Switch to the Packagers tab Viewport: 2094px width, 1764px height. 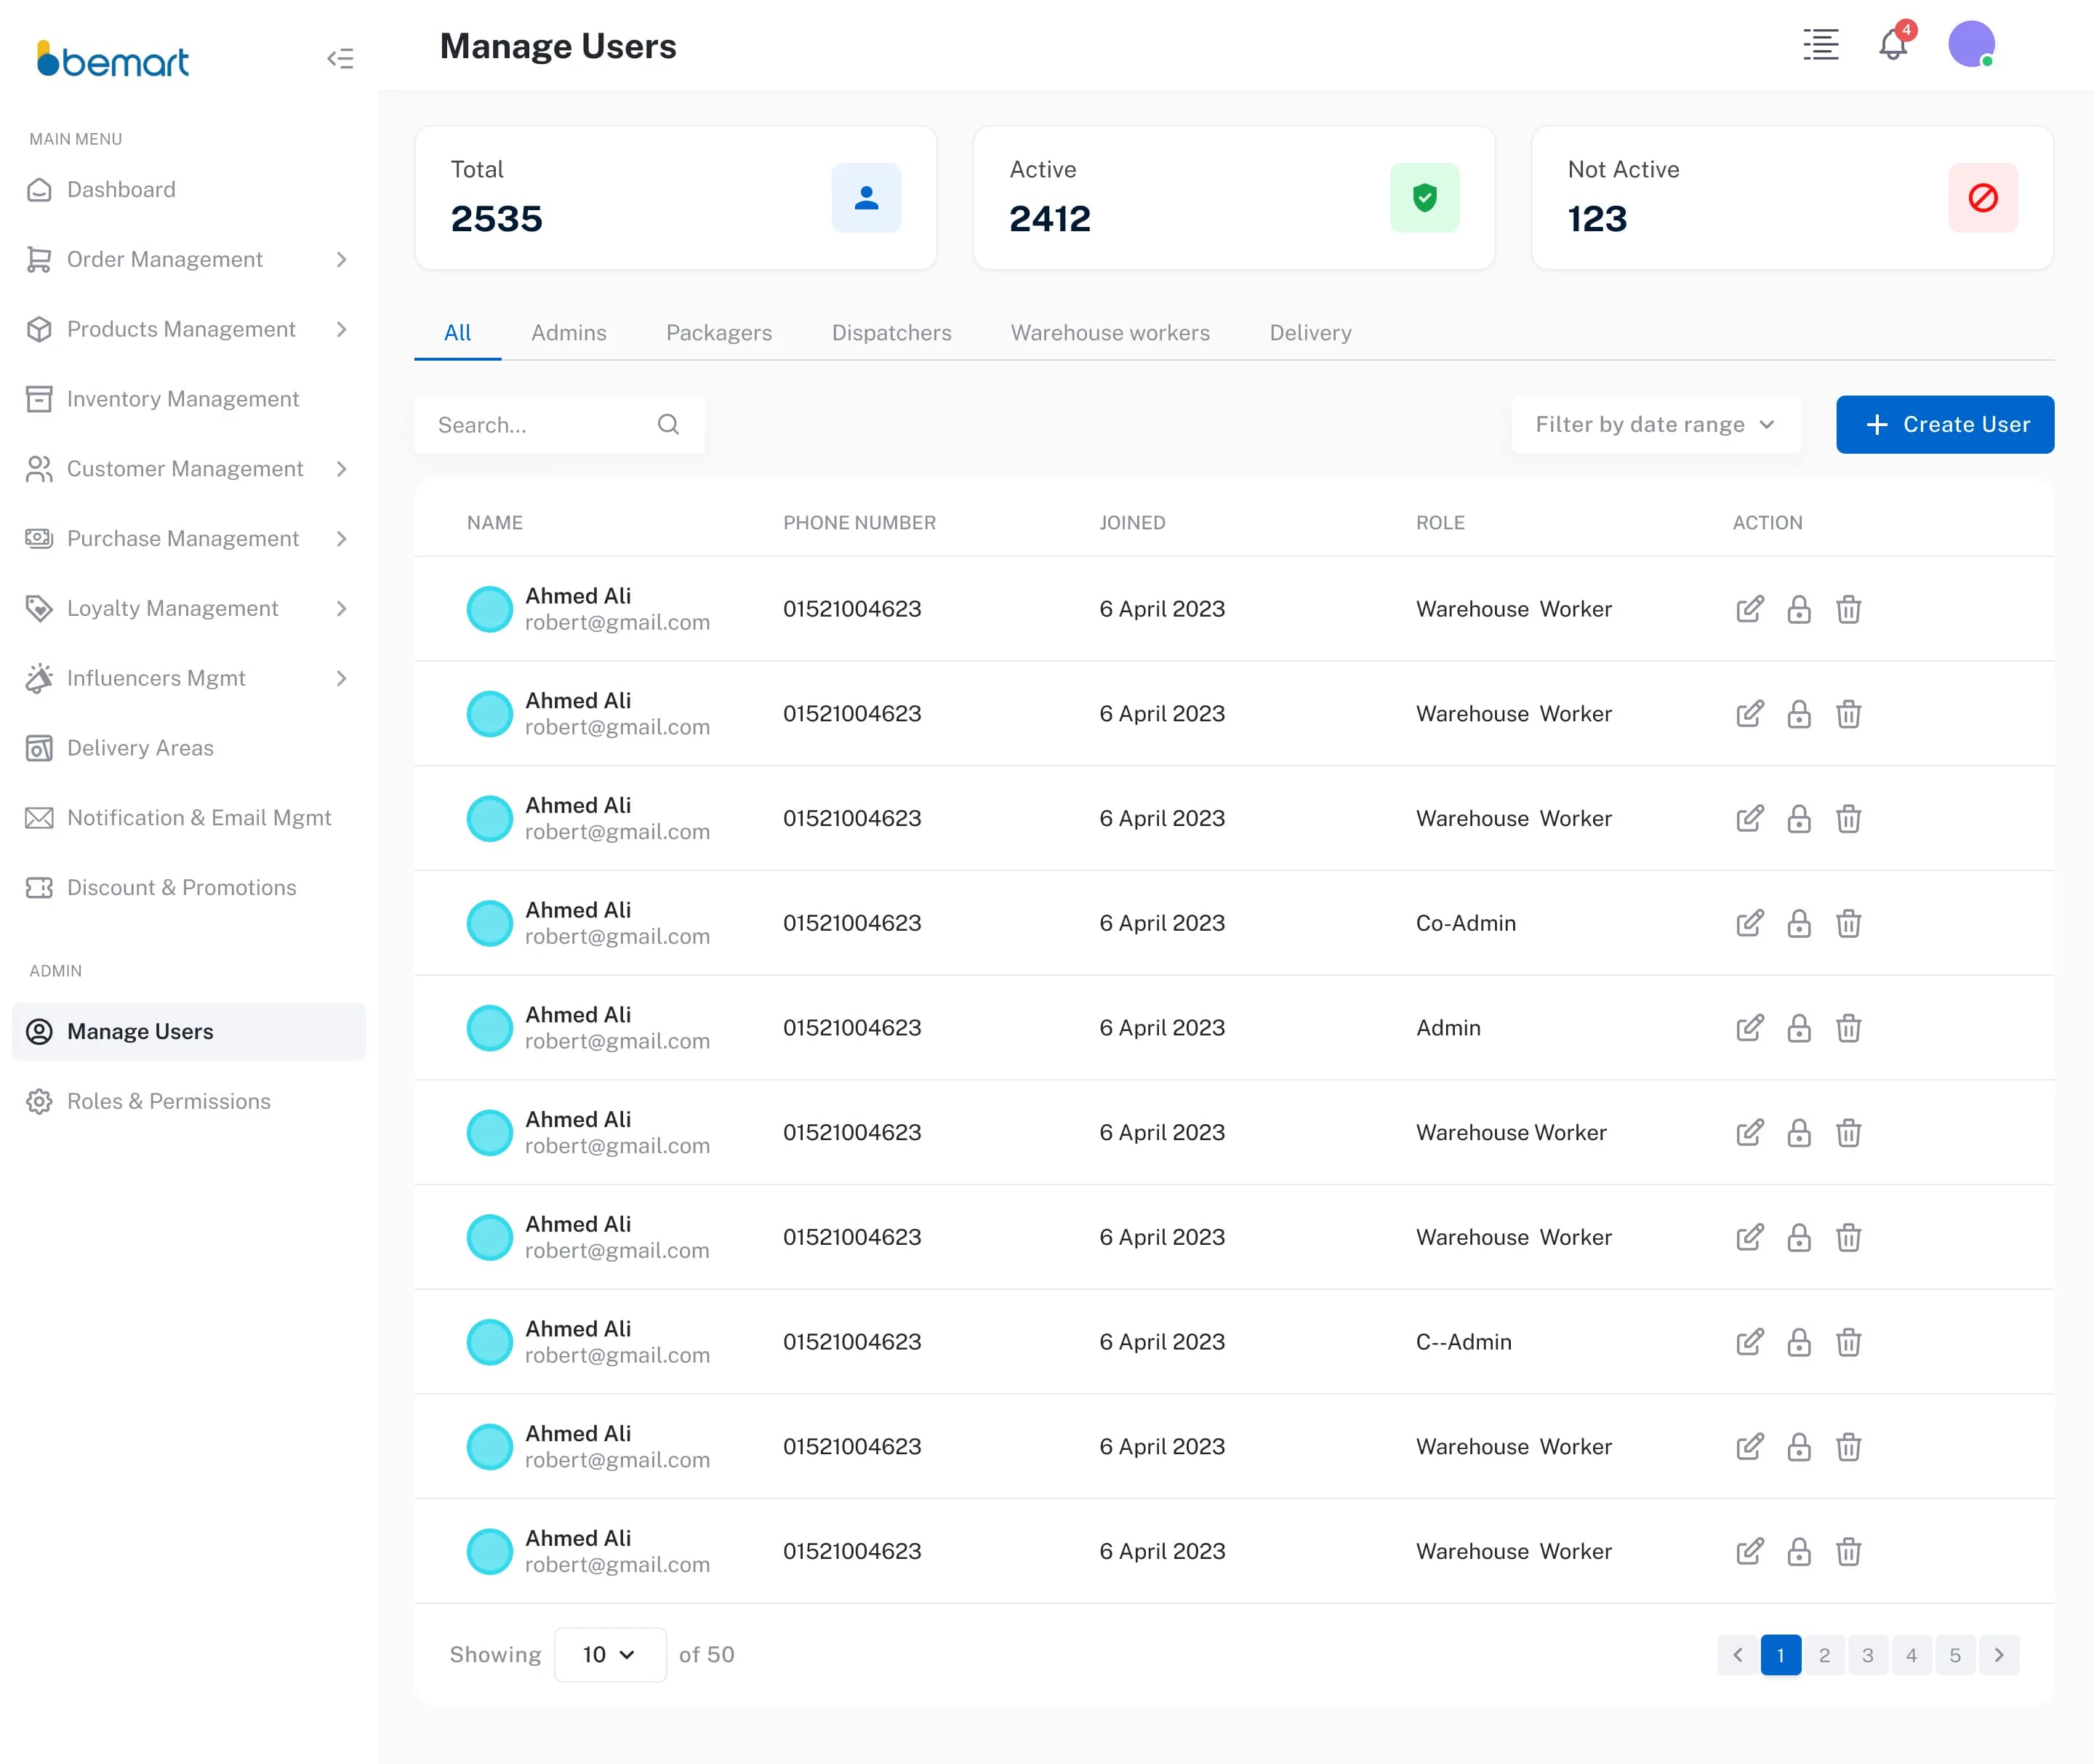[718, 333]
